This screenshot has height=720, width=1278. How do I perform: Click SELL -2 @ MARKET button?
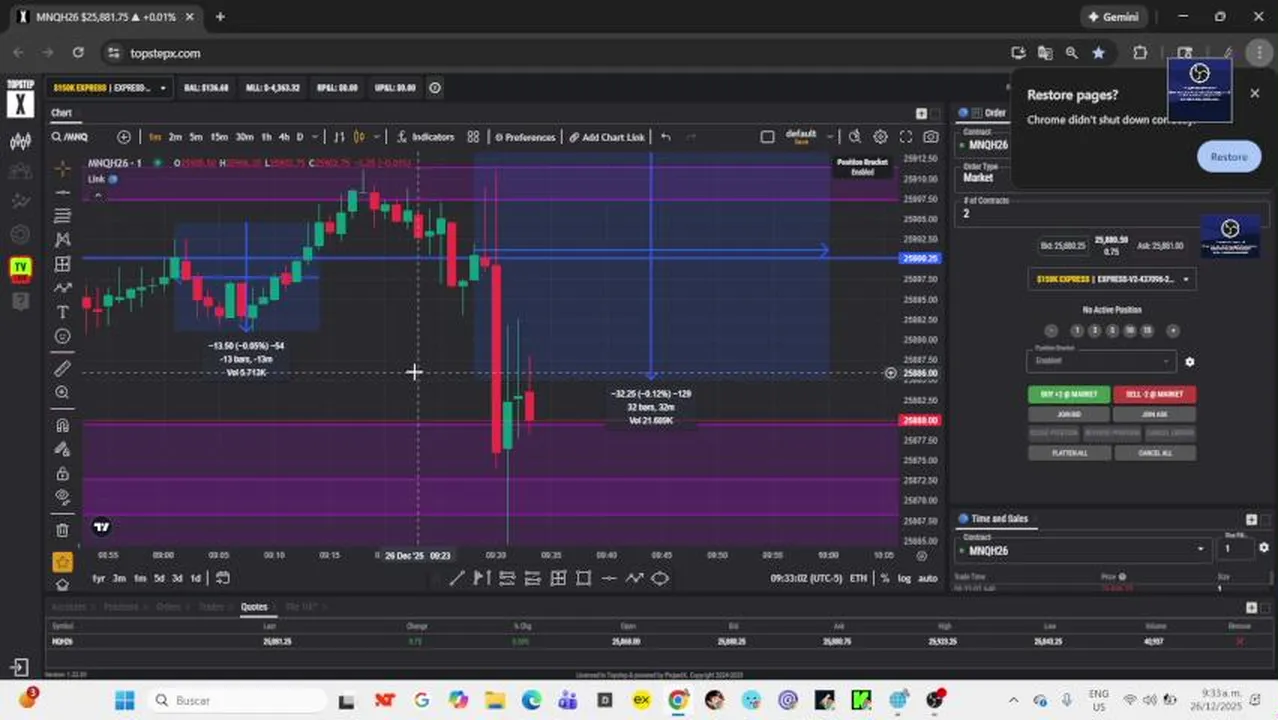tap(1154, 394)
